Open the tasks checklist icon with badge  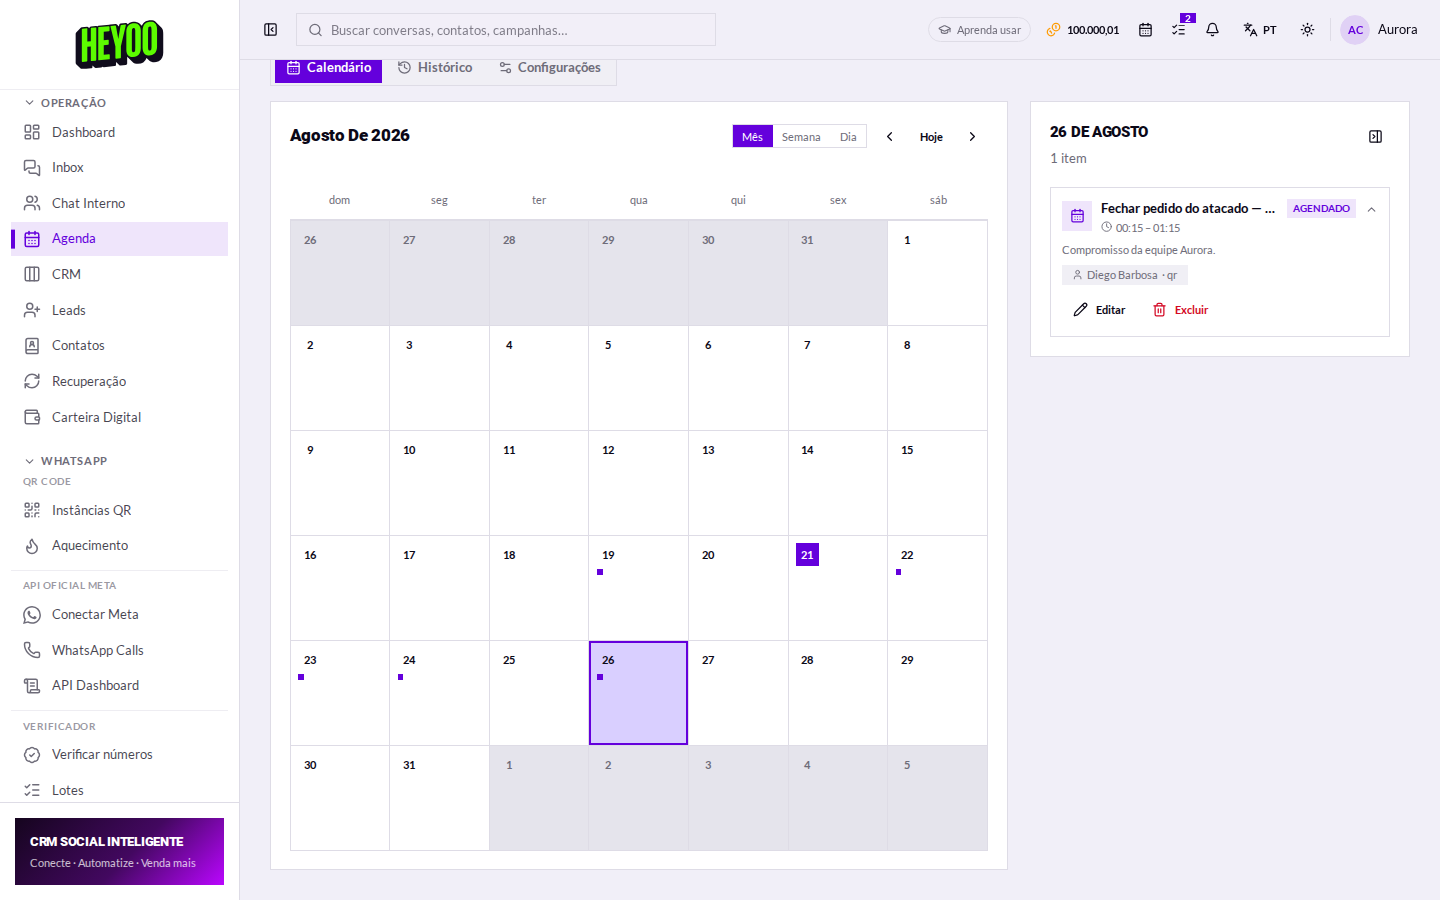click(1179, 30)
